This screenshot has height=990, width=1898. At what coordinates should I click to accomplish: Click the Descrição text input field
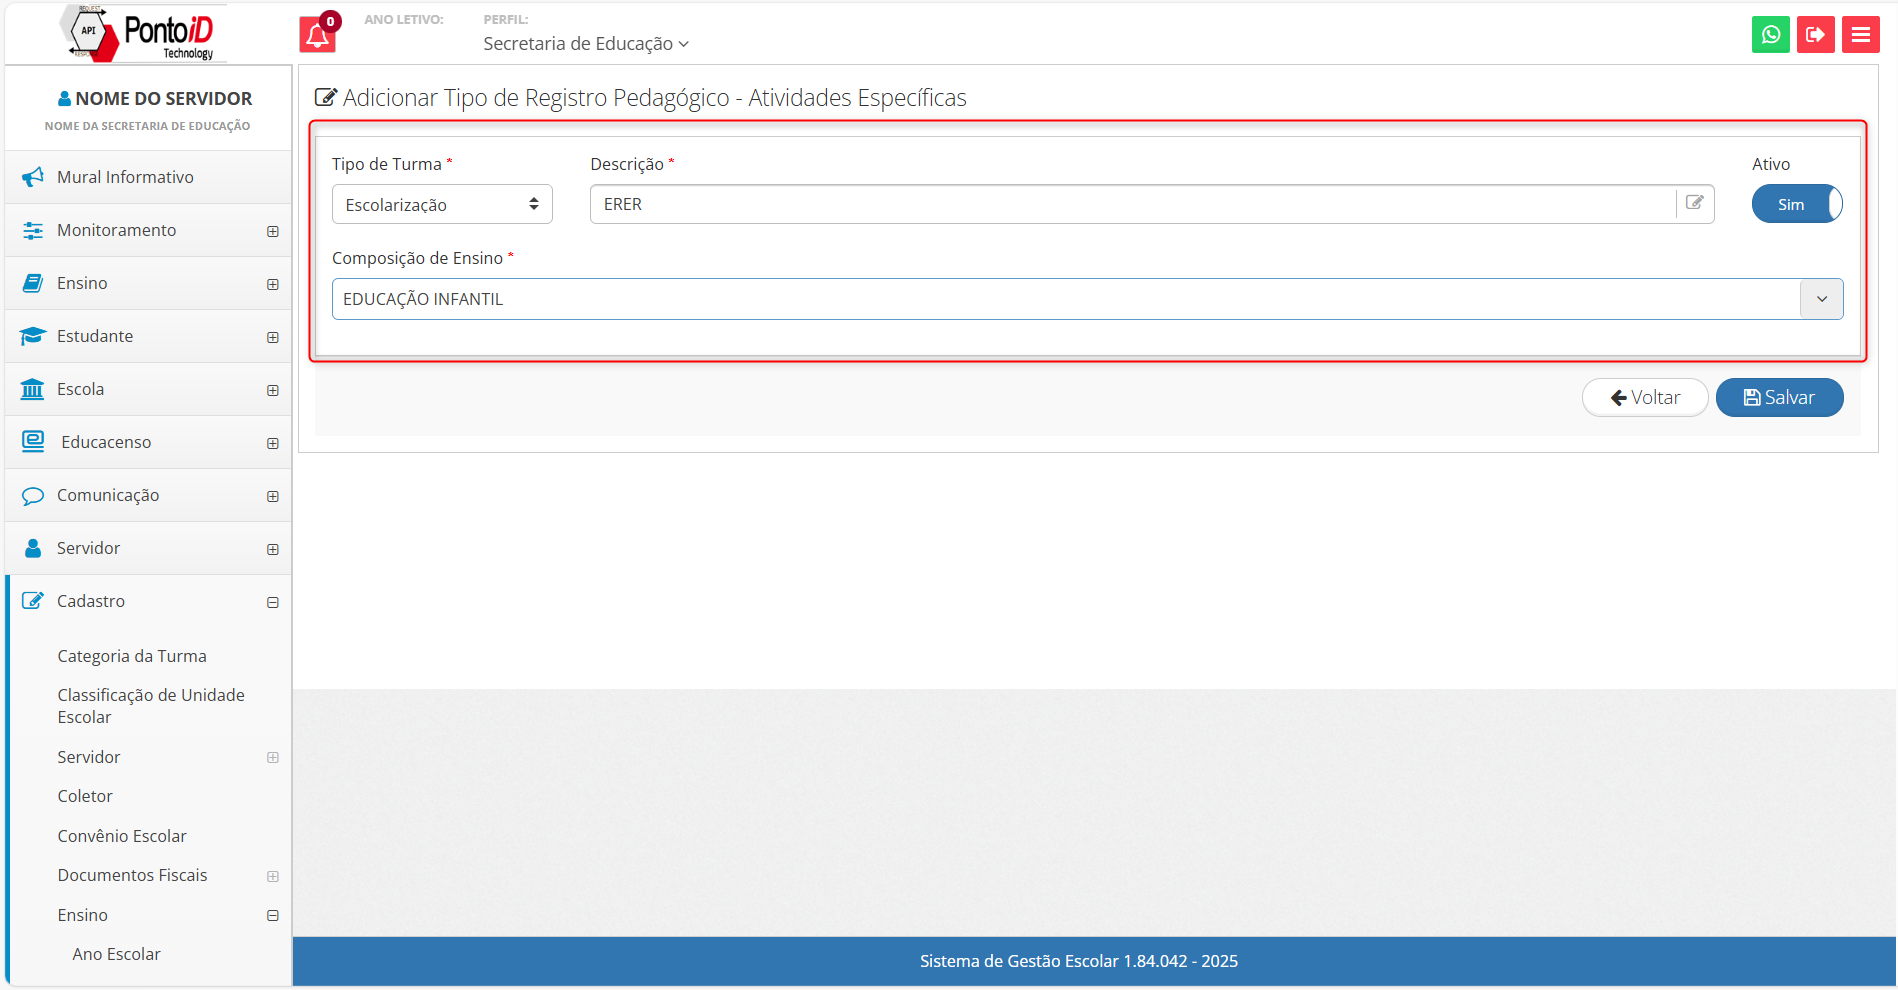(x=1130, y=204)
